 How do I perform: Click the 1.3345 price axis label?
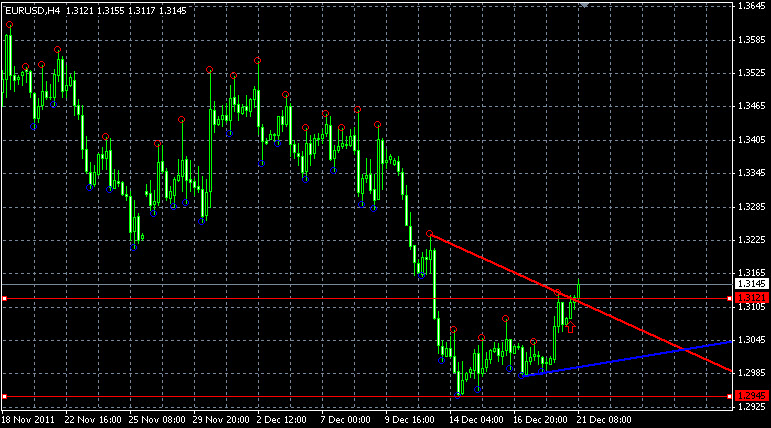(752, 173)
